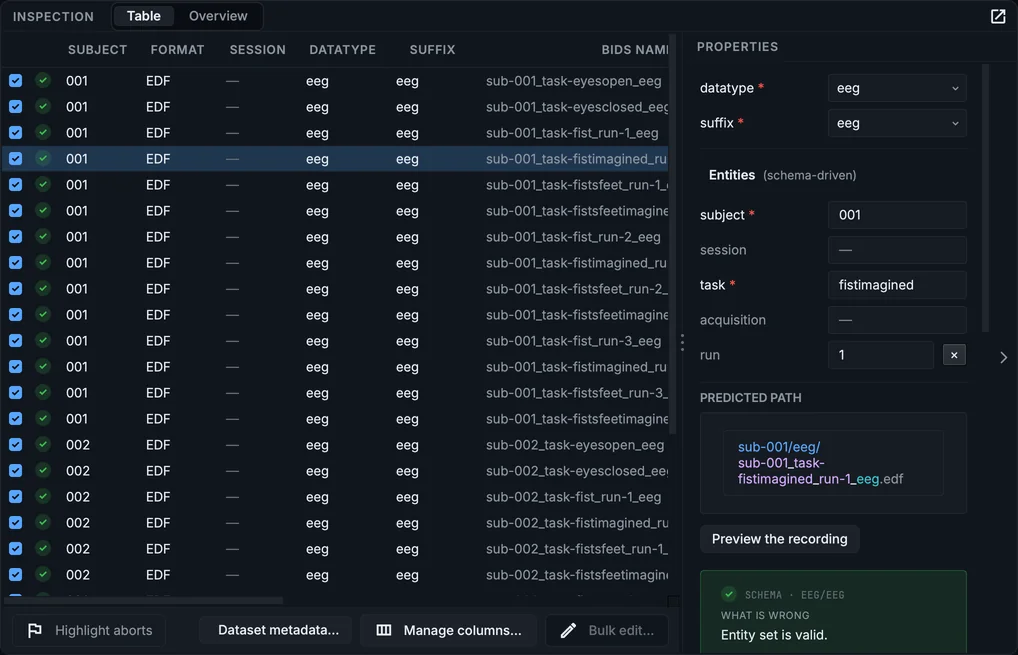Uncheck the checkbox for sub-001_task-fist_run-2_eeg
Viewport: 1018px width, 655px height.
pos(16,236)
